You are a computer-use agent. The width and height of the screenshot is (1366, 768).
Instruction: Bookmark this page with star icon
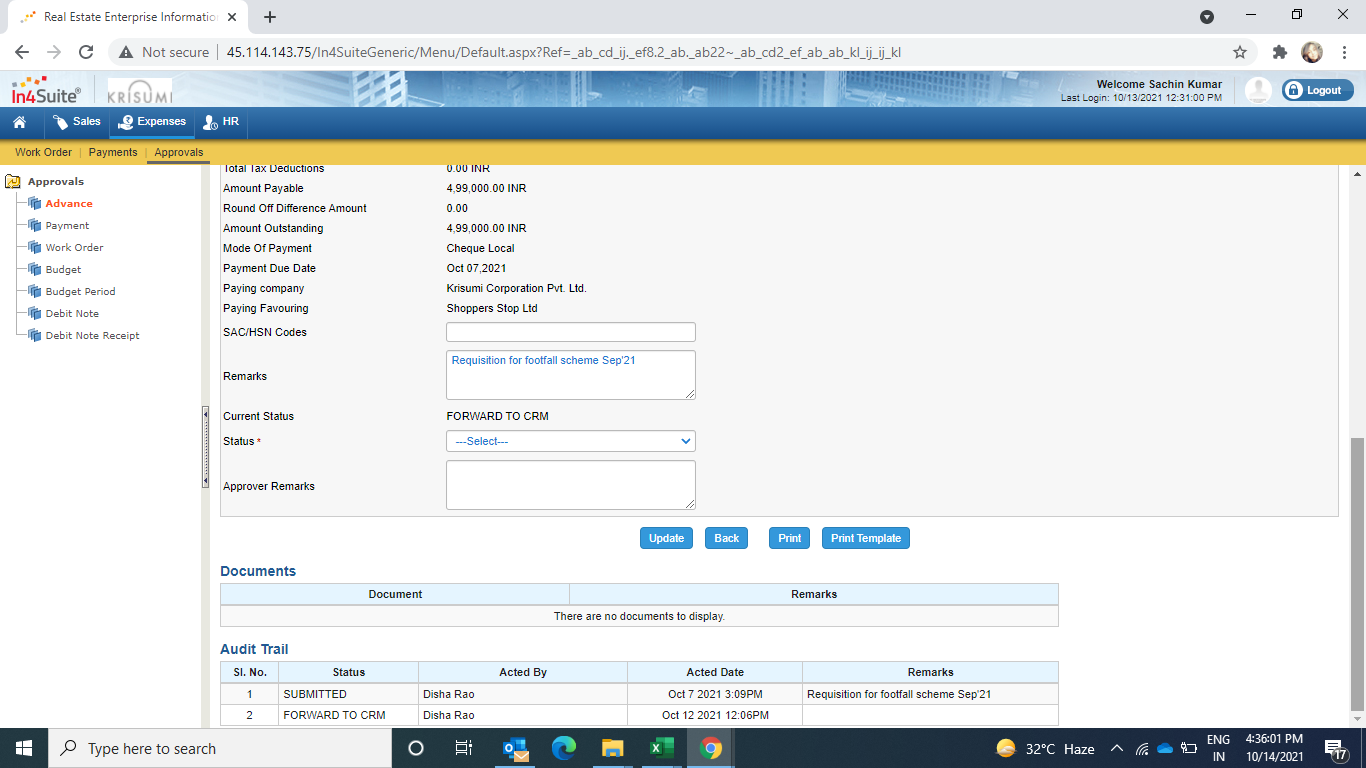pyautogui.click(x=1240, y=52)
